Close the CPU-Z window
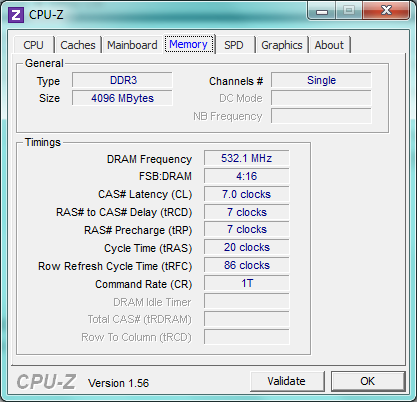Viewport: 417px width, 402px height. tap(386, 11)
